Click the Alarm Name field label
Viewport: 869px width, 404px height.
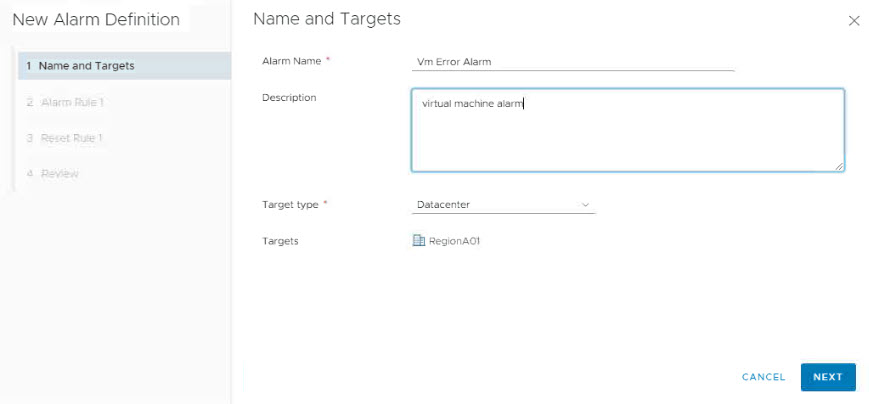(x=291, y=61)
